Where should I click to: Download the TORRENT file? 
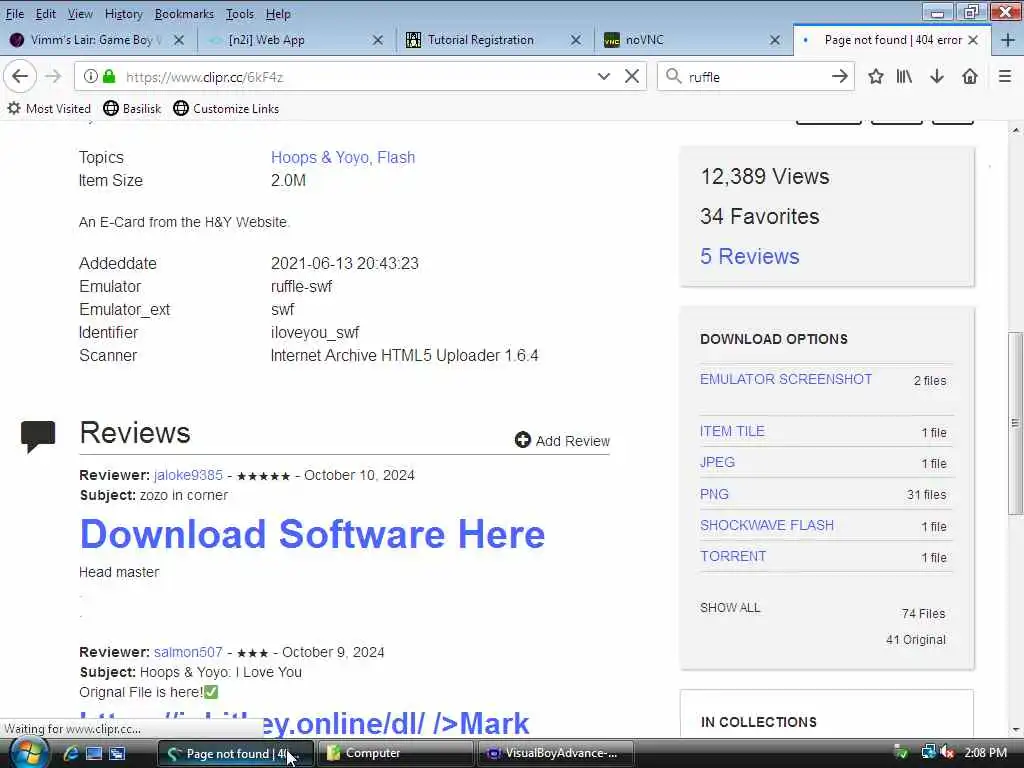point(733,556)
